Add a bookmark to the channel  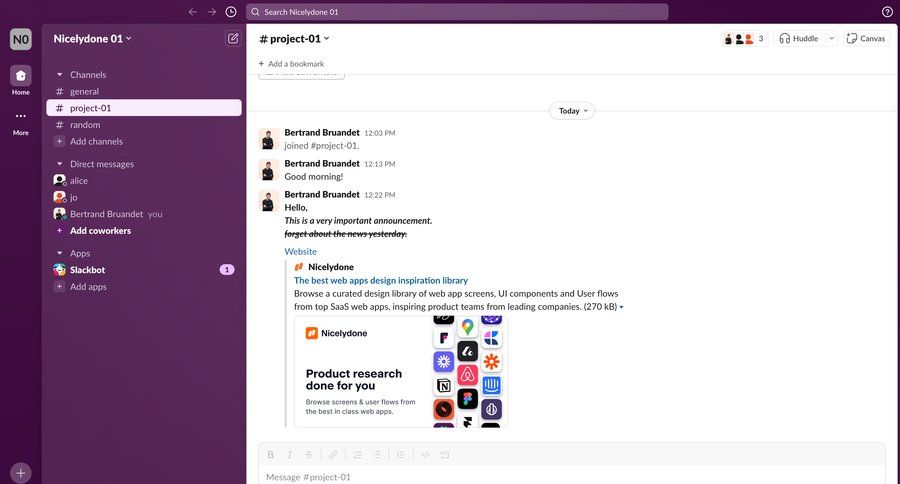coord(291,64)
